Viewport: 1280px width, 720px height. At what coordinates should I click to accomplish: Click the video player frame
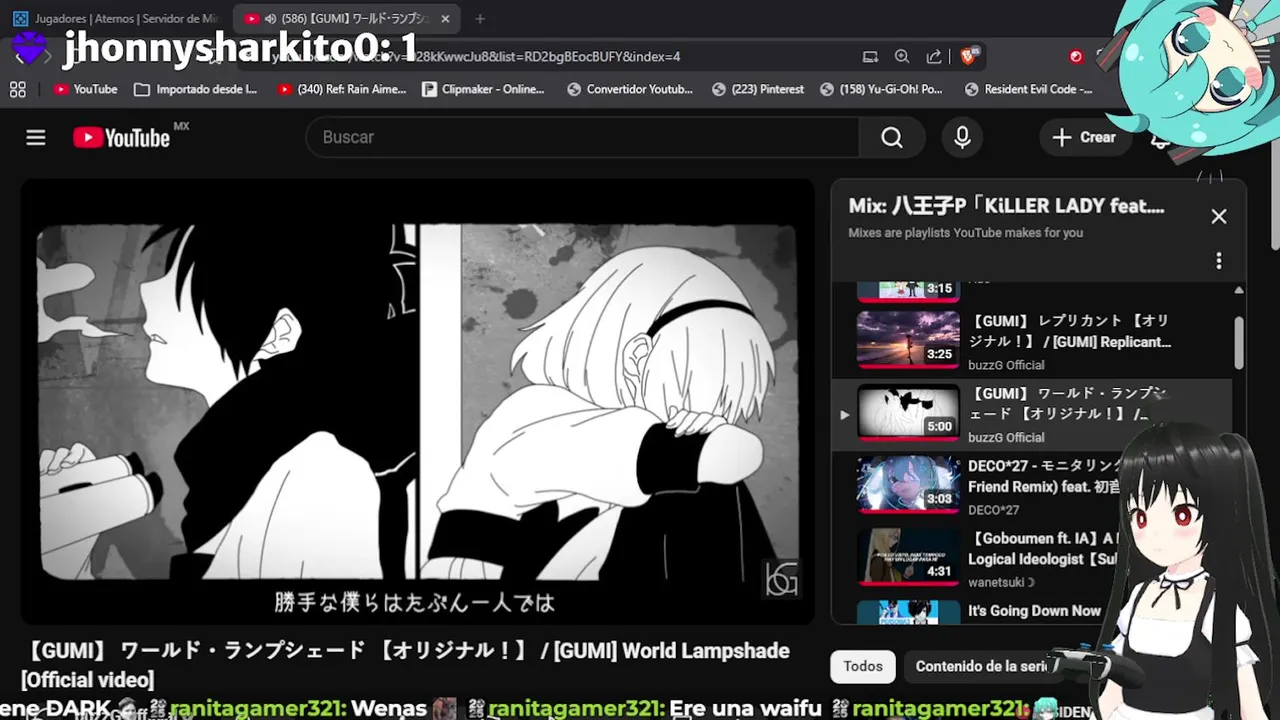coord(417,402)
